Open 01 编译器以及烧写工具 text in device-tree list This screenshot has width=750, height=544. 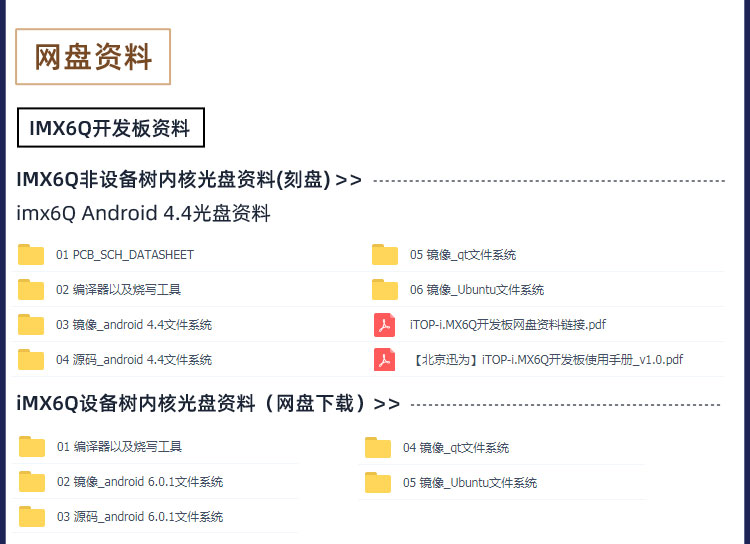tap(119, 446)
